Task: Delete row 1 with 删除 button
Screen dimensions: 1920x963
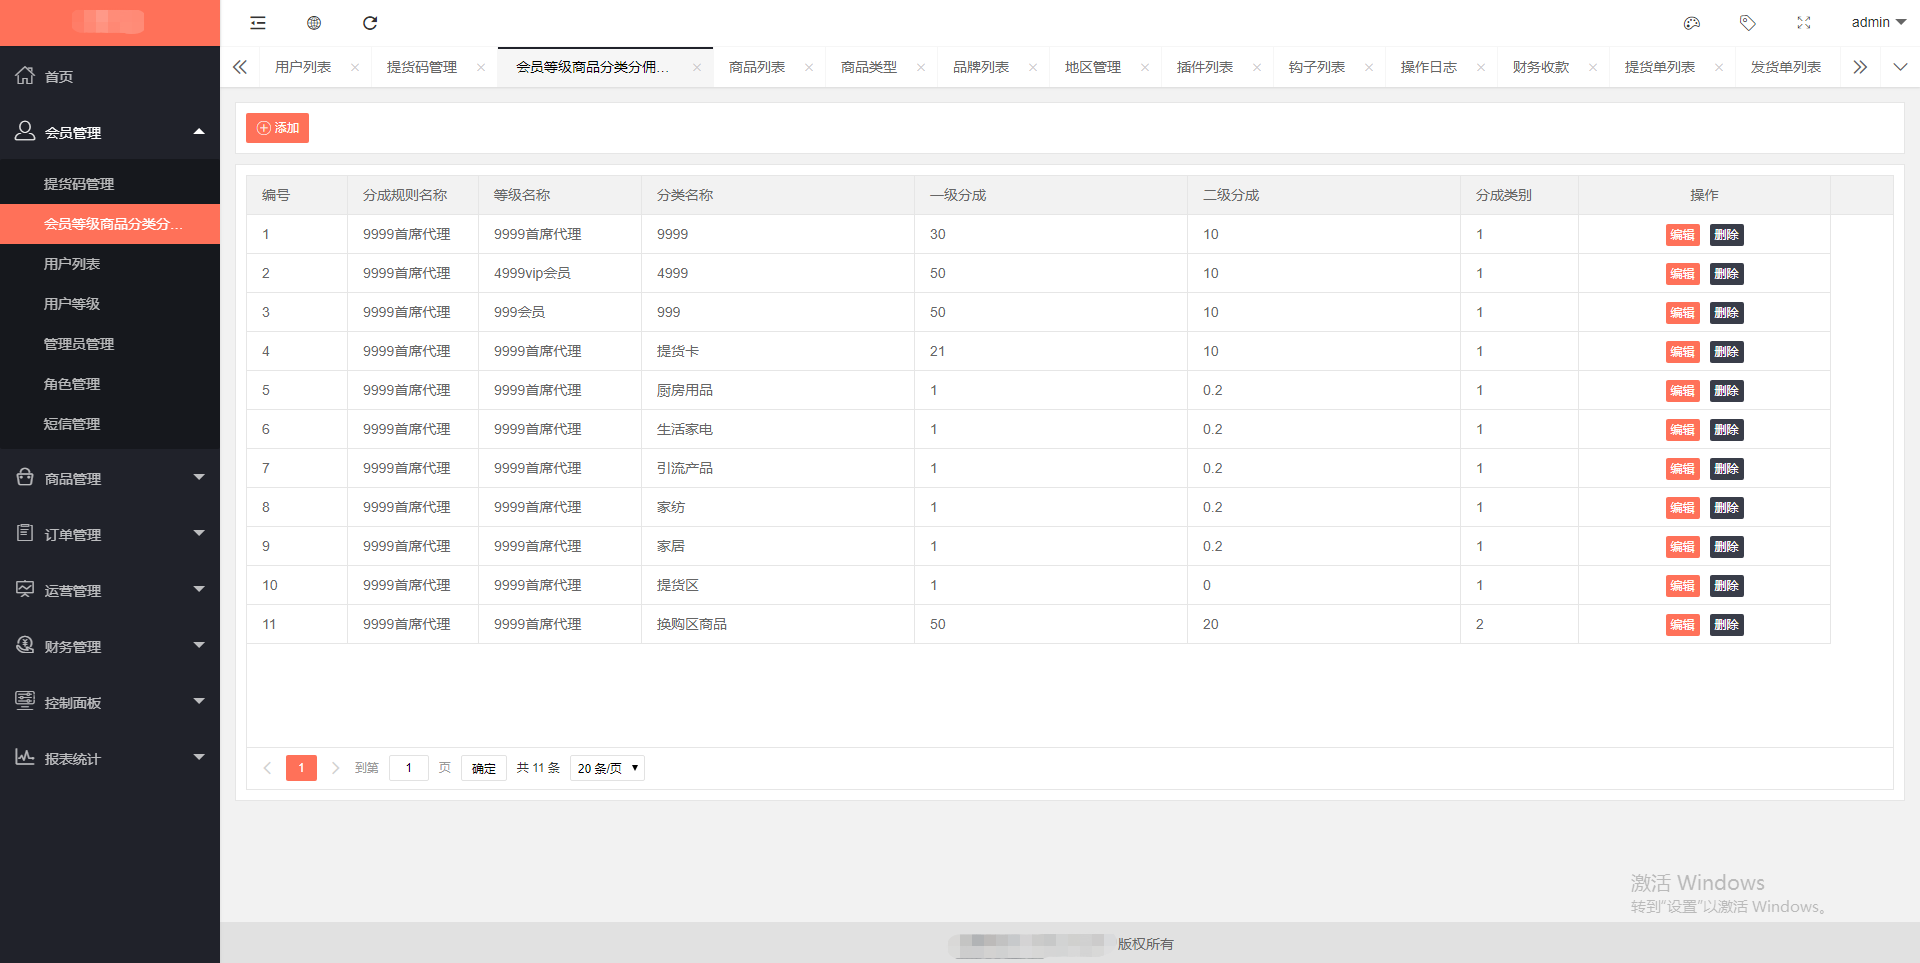Action: pos(1727,235)
